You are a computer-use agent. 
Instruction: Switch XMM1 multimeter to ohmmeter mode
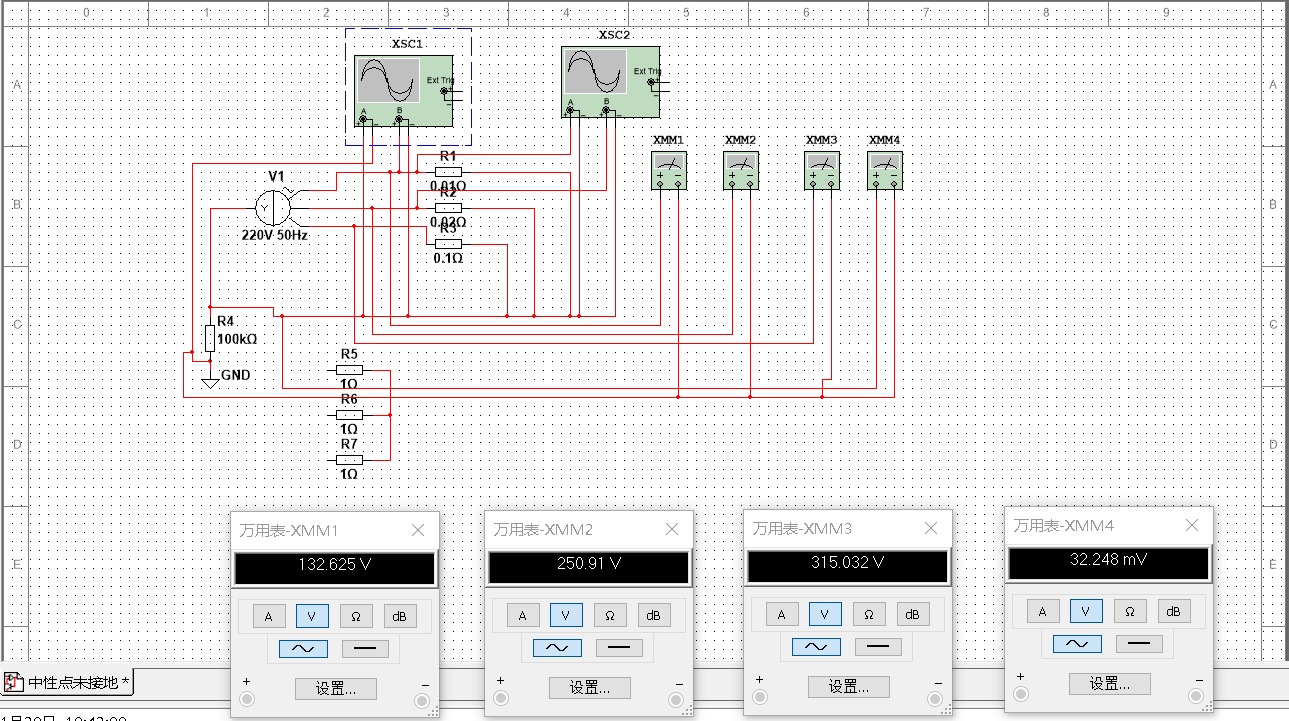click(356, 616)
